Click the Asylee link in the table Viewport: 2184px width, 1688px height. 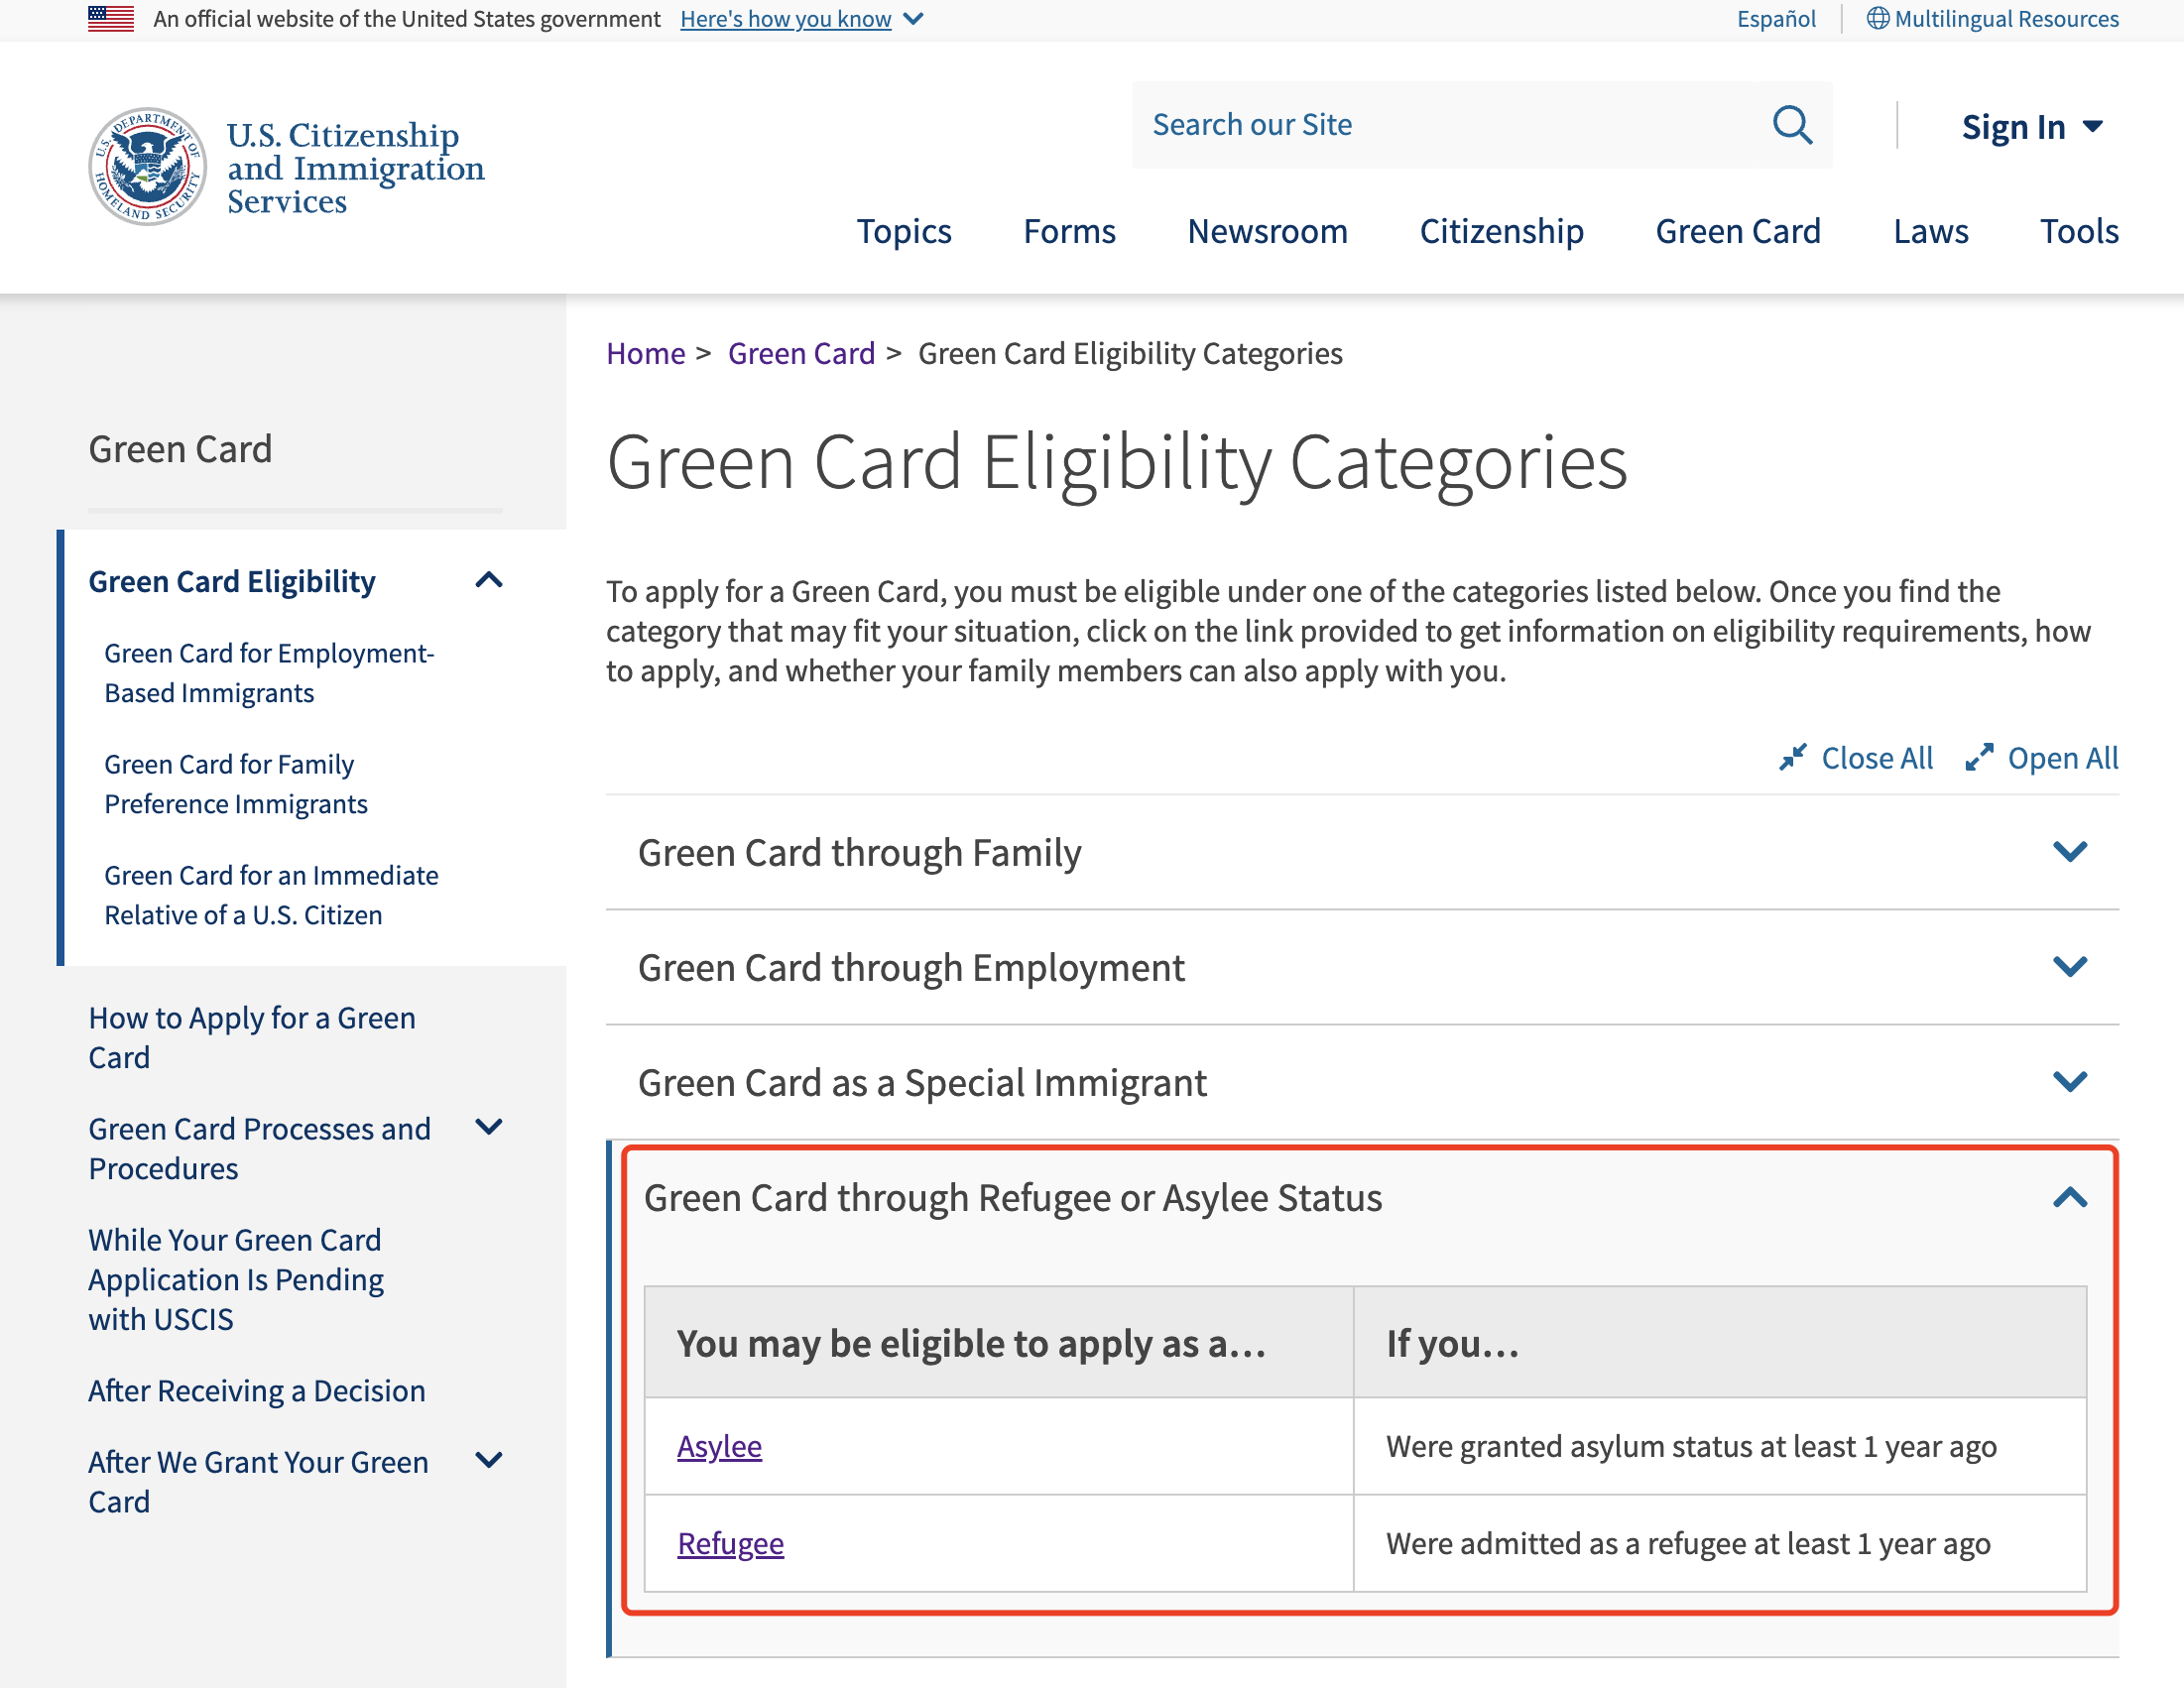pos(719,1446)
